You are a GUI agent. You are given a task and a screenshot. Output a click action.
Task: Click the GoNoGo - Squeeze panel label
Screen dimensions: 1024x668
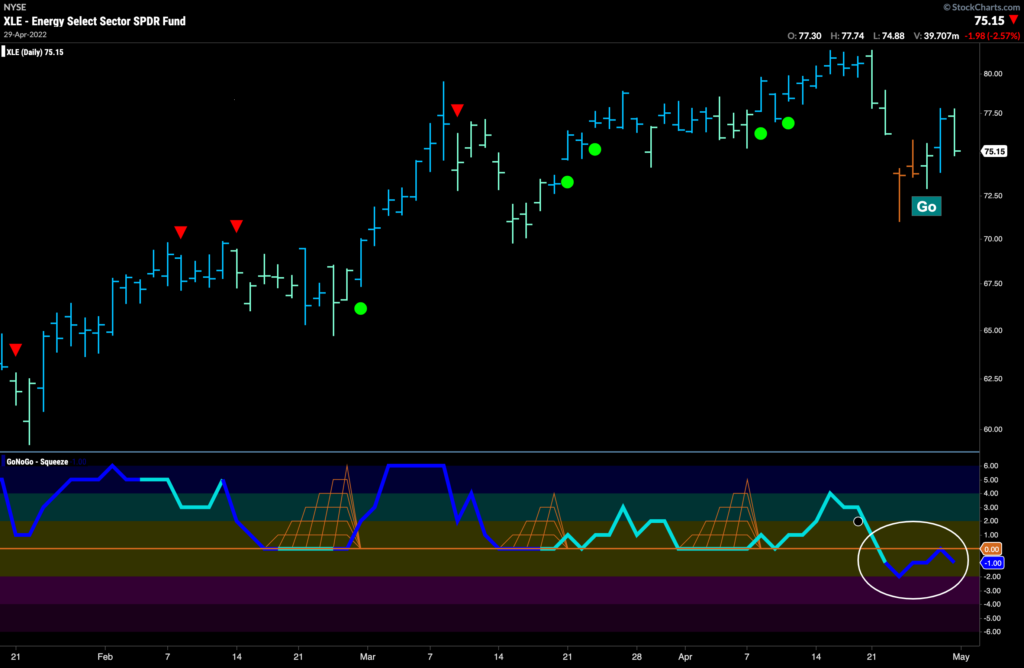pyautogui.click(x=37, y=462)
